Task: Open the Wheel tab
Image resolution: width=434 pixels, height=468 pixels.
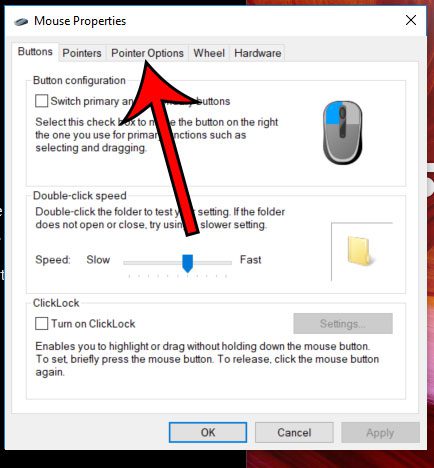Action: (209, 53)
